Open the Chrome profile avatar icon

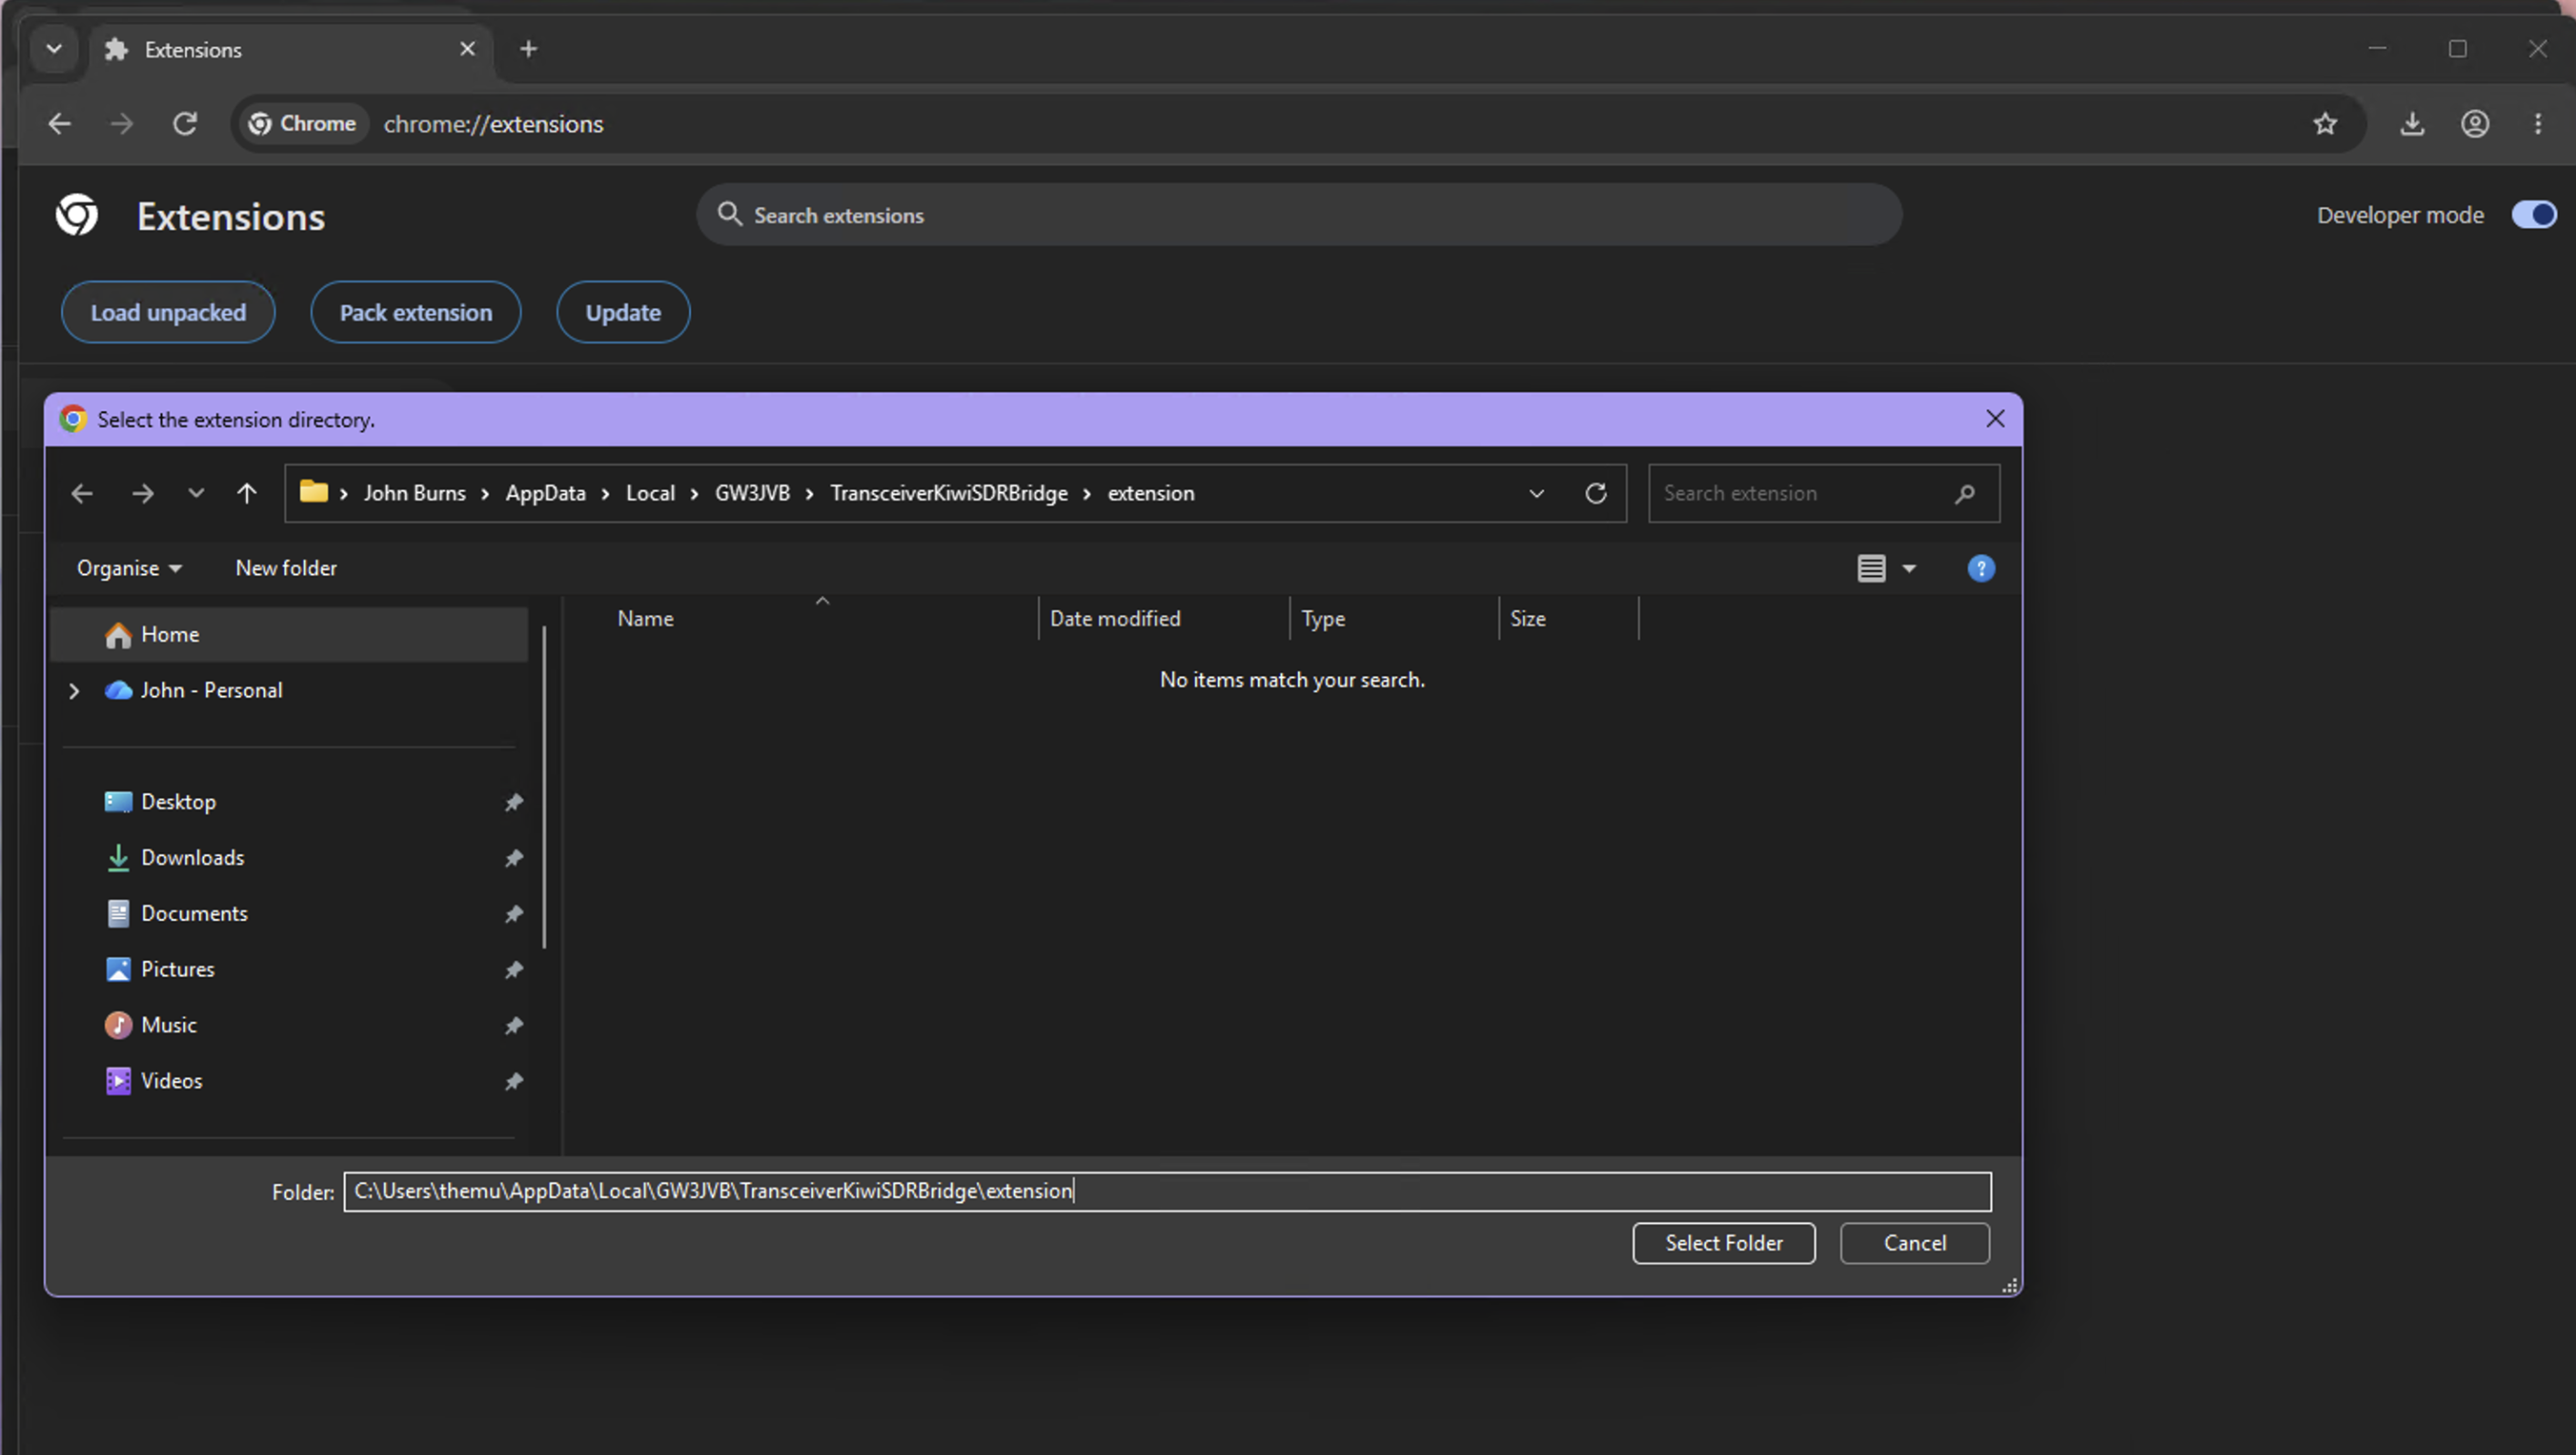click(x=2475, y=123)
